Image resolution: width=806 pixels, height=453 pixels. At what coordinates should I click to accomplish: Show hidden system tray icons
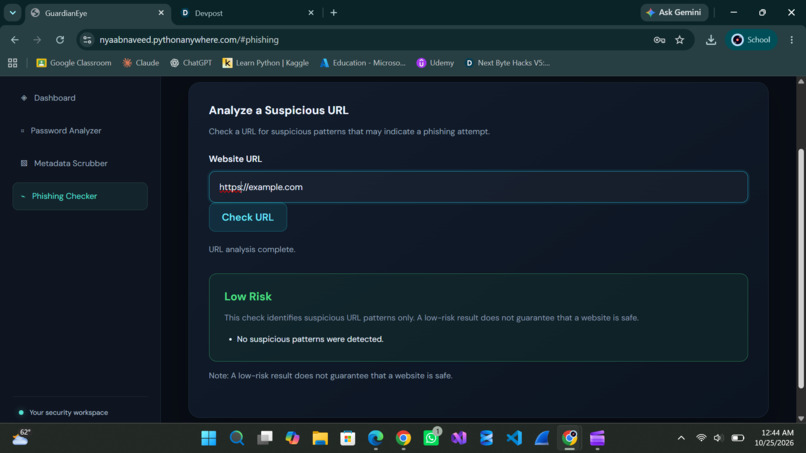coord(681,438)
